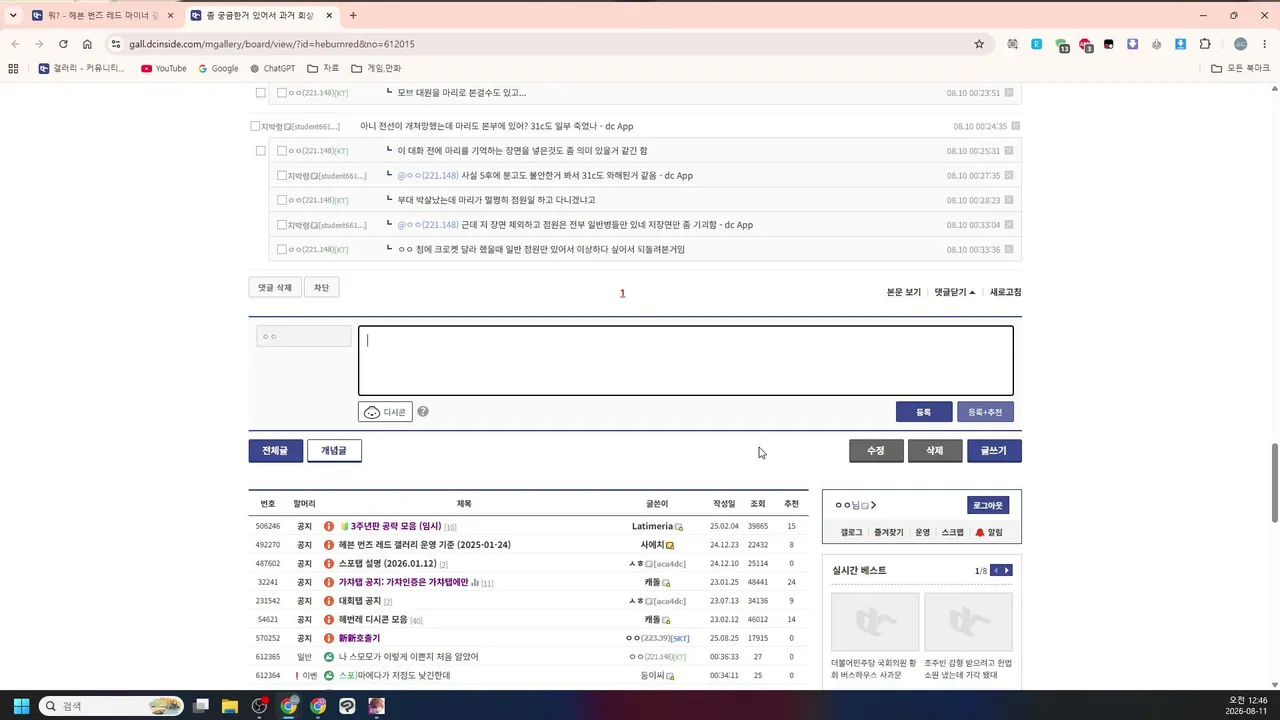Open the Extensions puzzle menu
The image size is (1280, 720).
pyautogui.click(x=1205, y=44)
